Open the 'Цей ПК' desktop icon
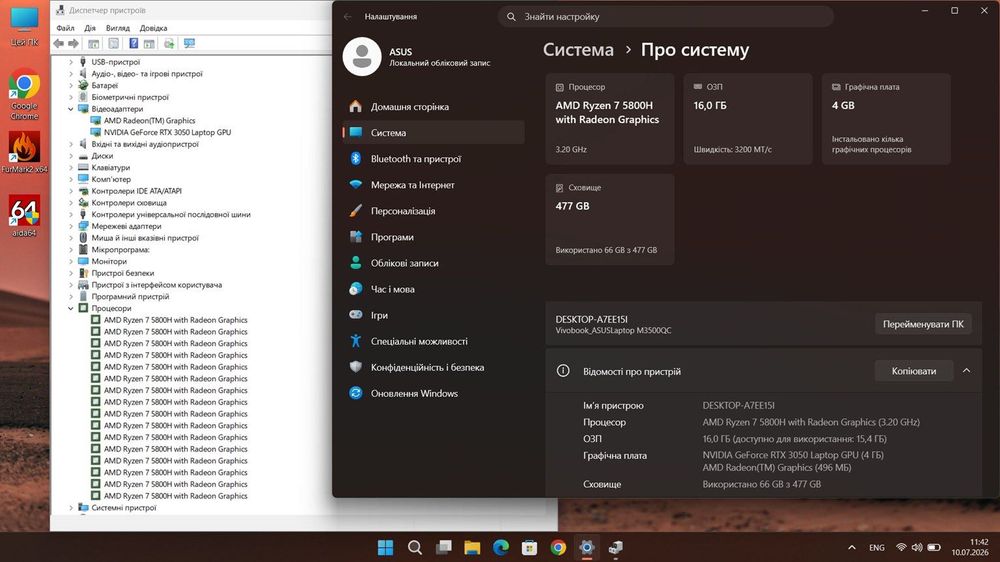The width and height of the screenshot is (1000, 562). tap(24, 27)
